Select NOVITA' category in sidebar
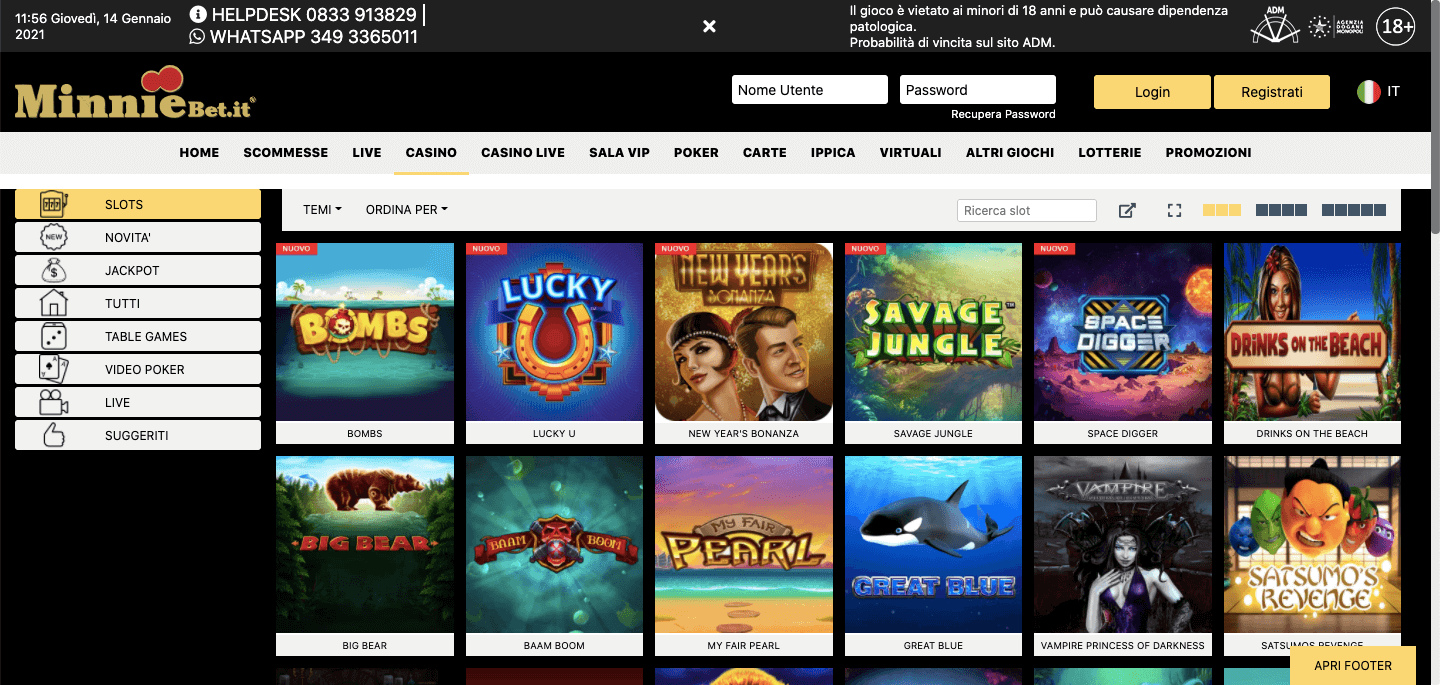Viewport: 1440px width, 685px height. pos(138,237)
